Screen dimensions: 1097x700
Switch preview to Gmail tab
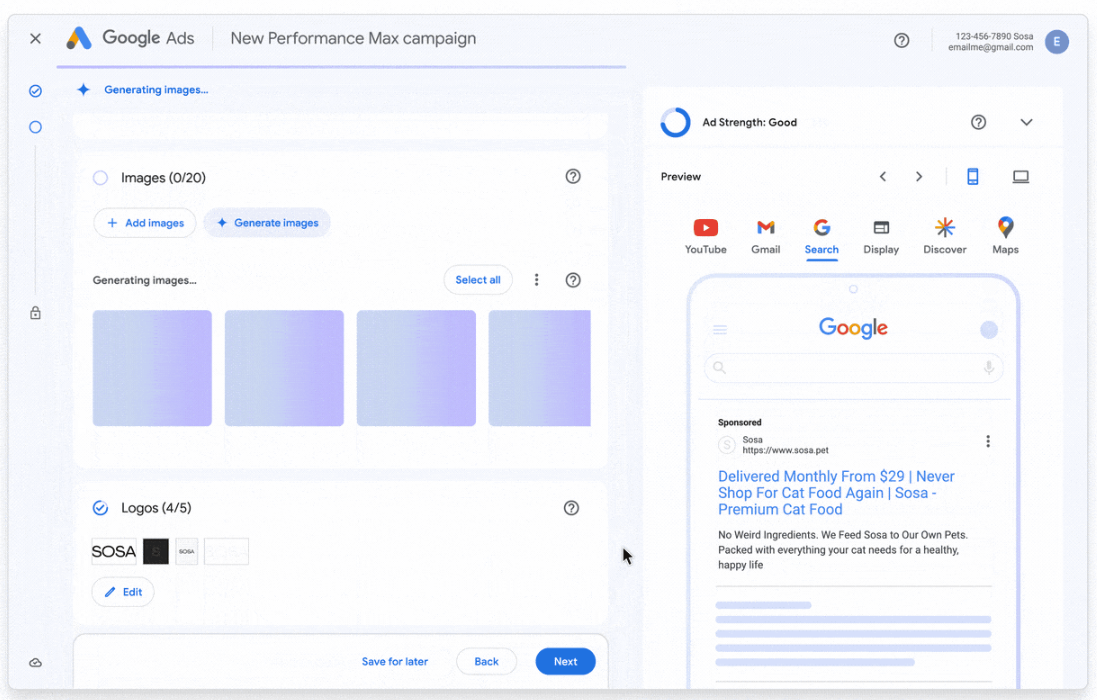(x=765, y=236)
